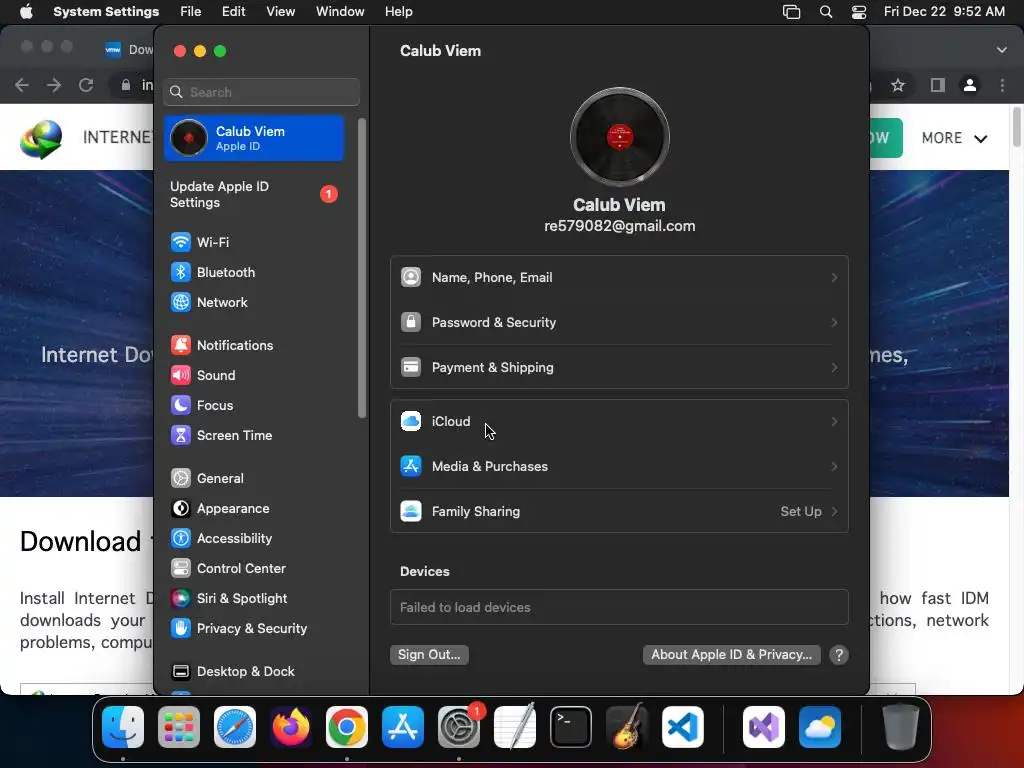The height and width of the screenshot is (768, 1024).
Task: Open Payment & Shipping row
Action: pyautogui.click(x=619, y=368)
